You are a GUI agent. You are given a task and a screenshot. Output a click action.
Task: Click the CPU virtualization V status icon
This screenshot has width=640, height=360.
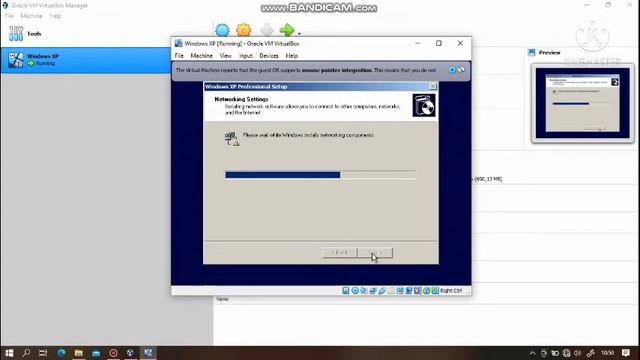point(417,291)
